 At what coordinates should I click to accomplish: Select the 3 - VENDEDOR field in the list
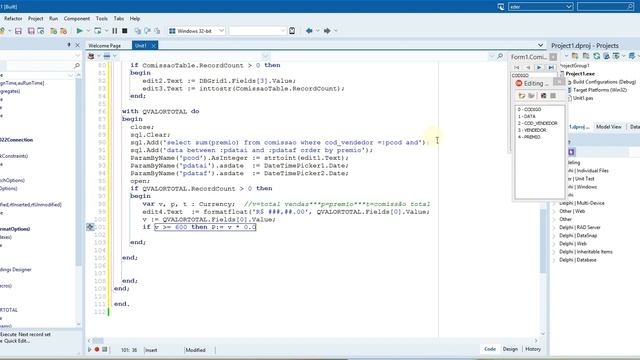(532, 130)
